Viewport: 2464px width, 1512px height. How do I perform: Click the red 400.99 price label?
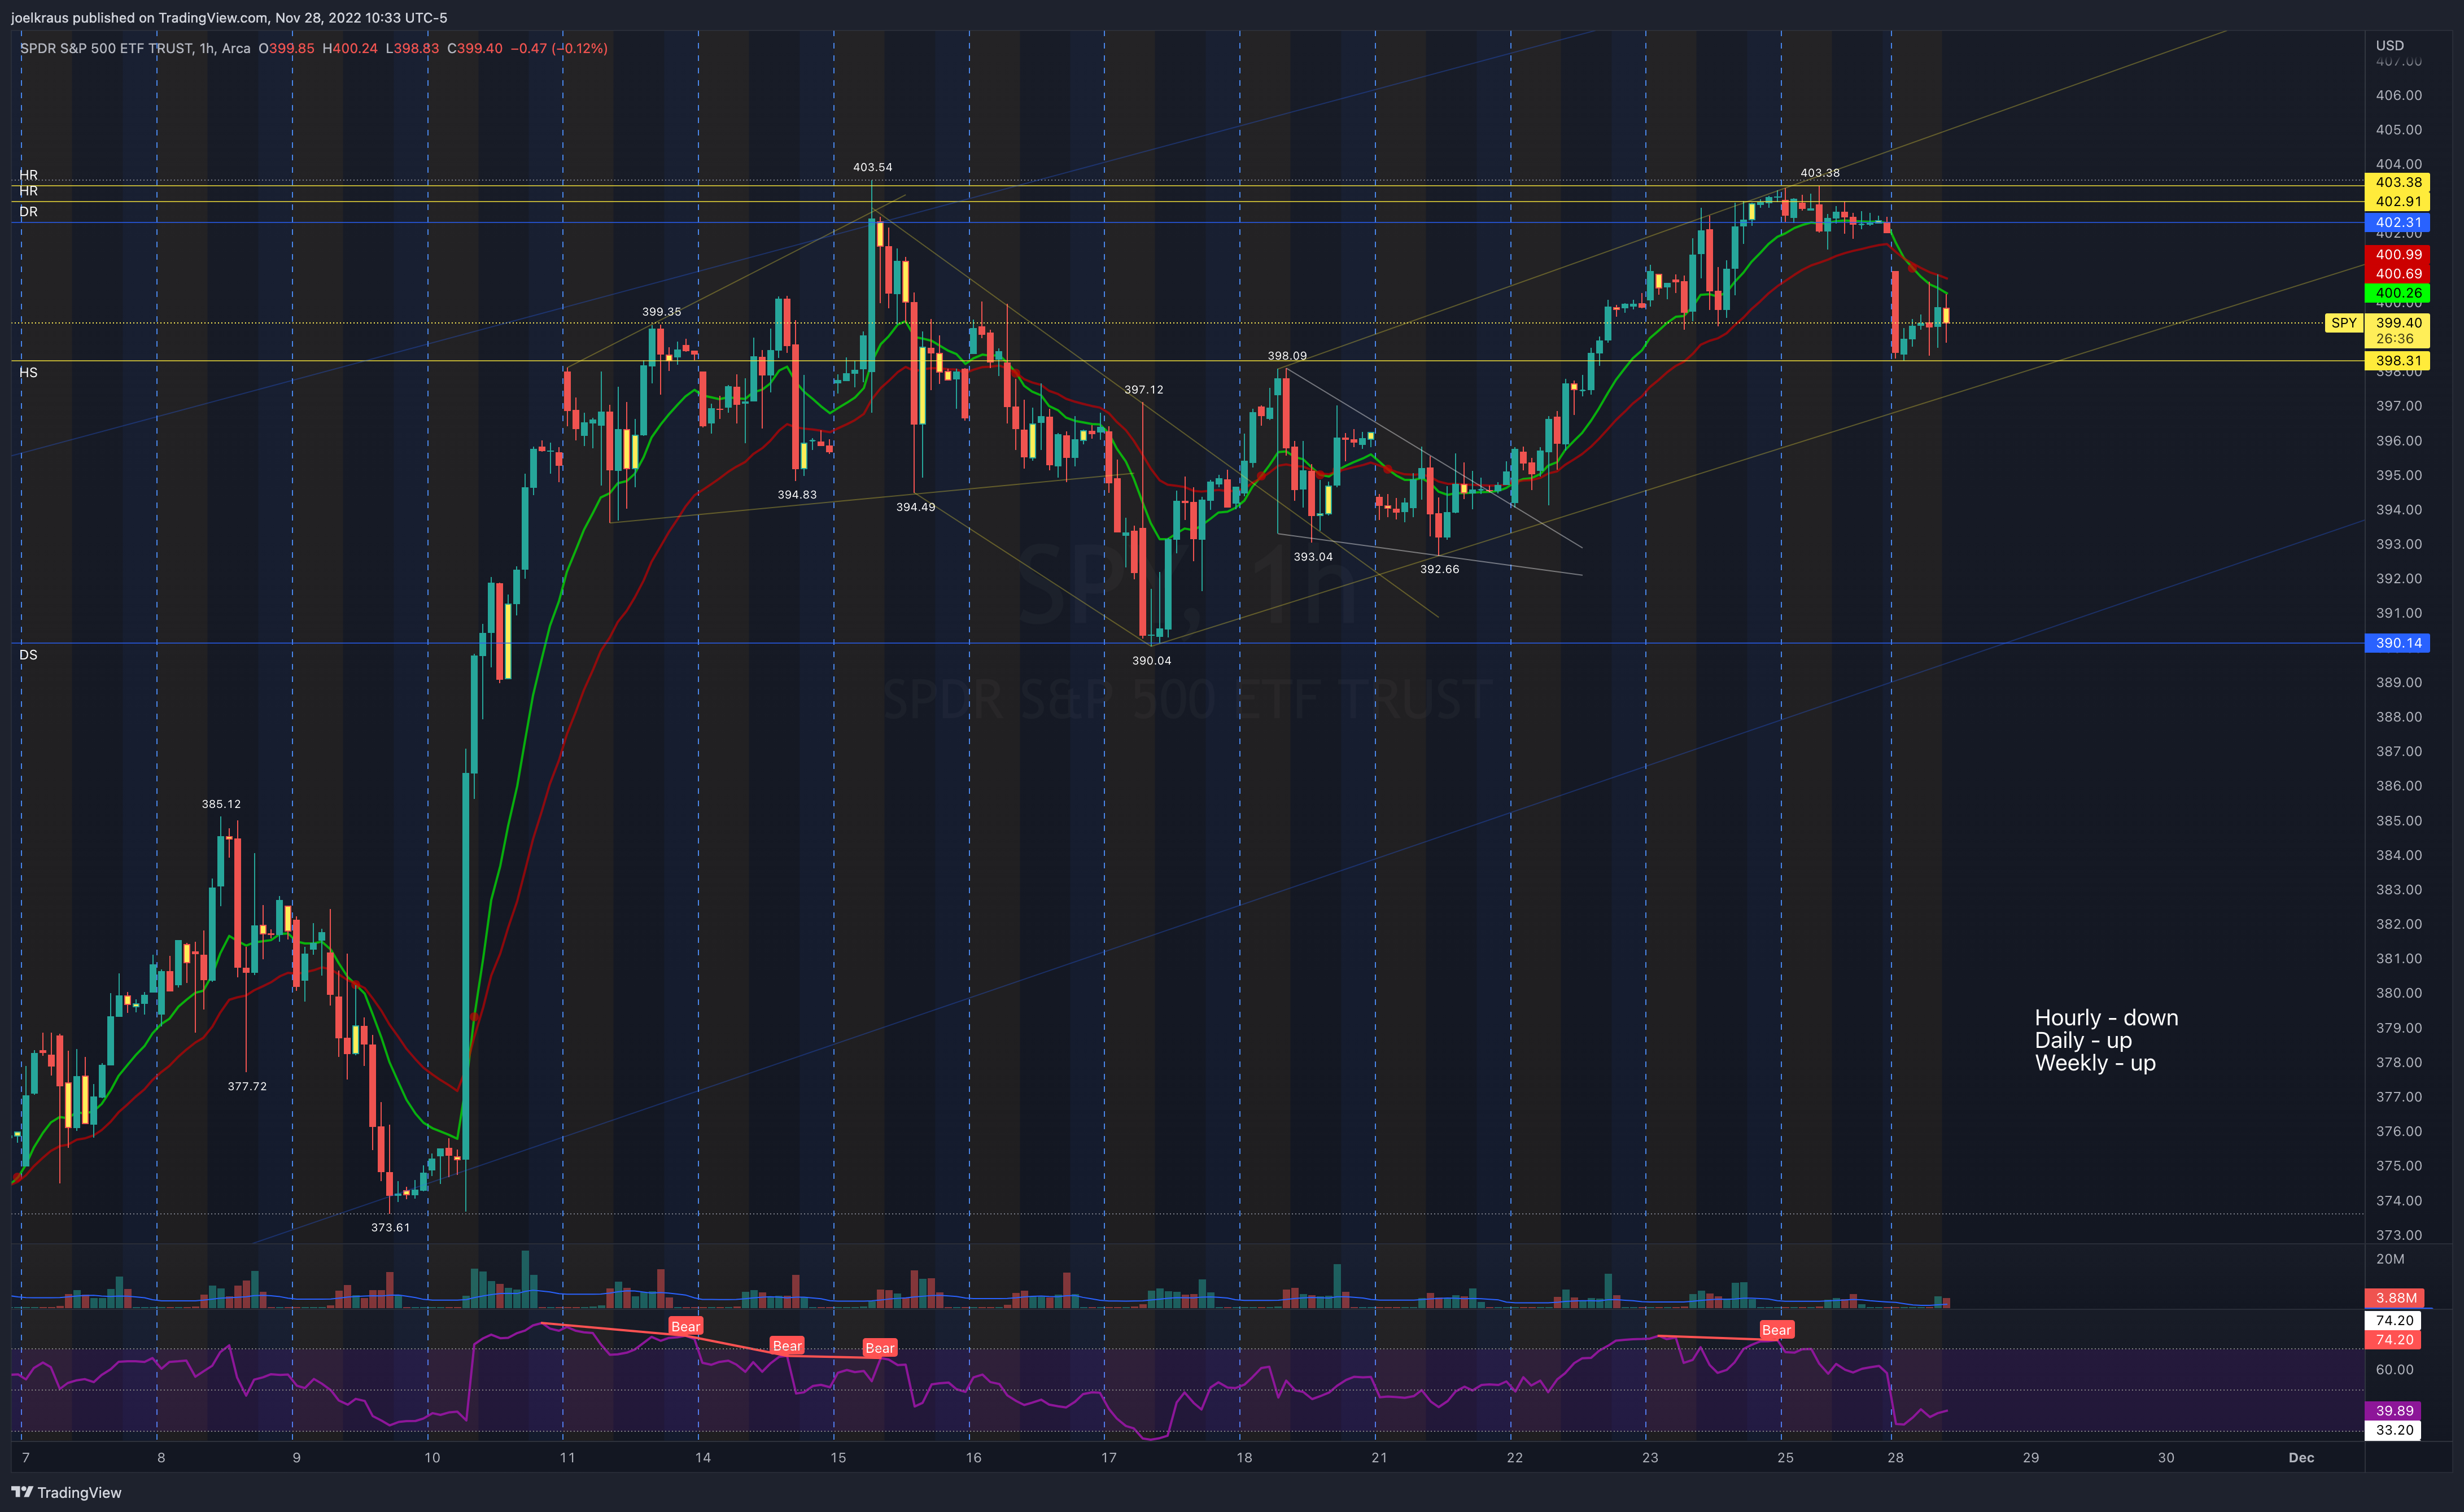(x=2398, y=255)
